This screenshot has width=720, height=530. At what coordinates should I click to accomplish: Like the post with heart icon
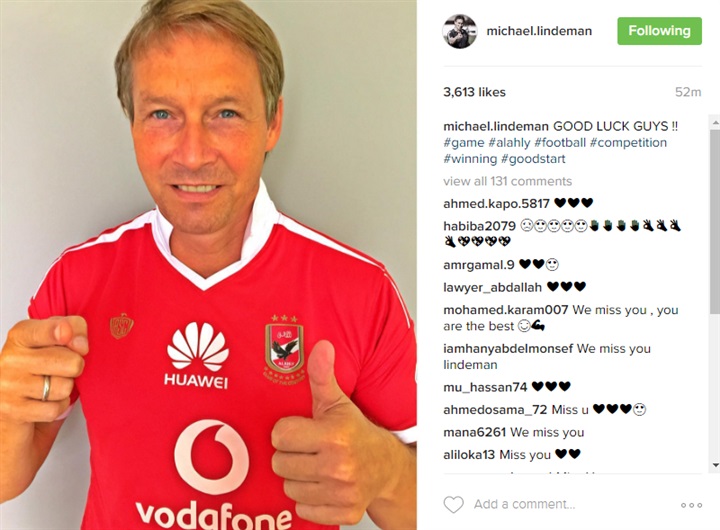click(454, 504)
